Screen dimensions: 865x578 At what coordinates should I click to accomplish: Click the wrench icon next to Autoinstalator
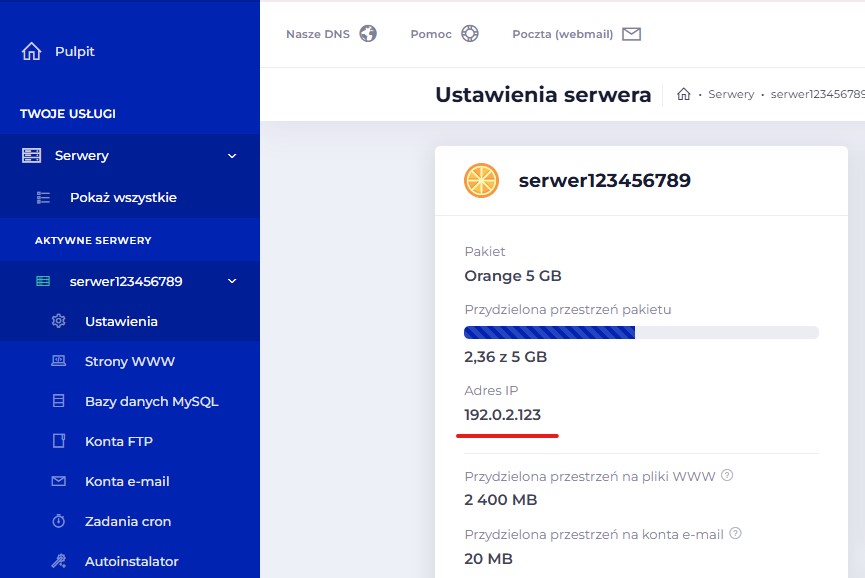(x=58, y=561)
